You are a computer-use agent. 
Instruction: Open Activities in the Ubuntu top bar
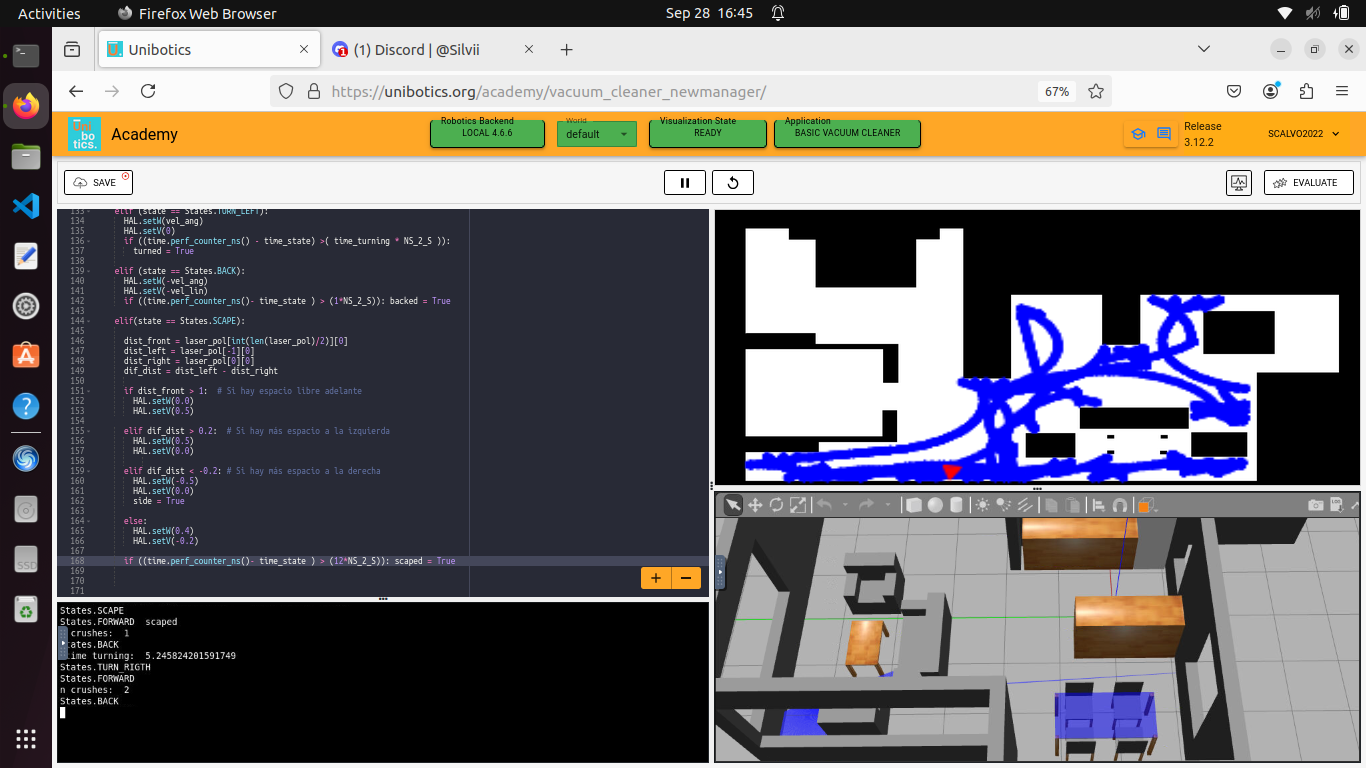coord(48,13)
